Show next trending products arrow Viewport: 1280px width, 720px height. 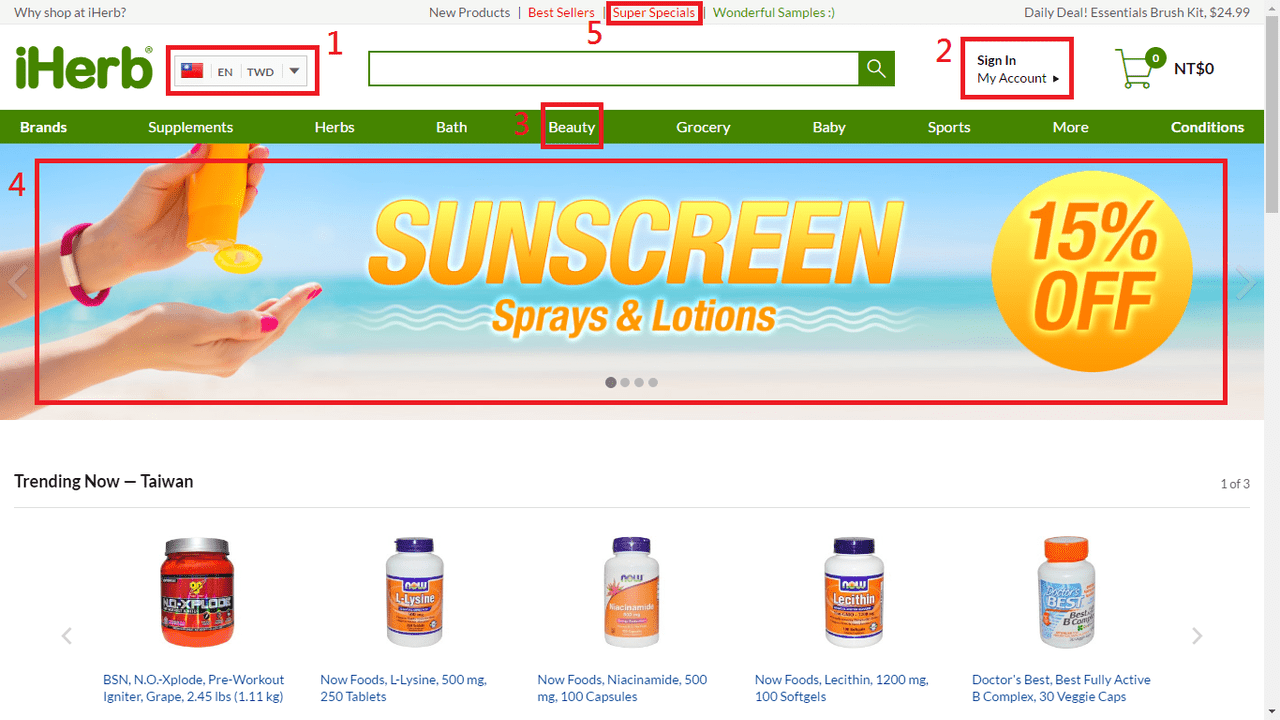[x=1197, y=635]
